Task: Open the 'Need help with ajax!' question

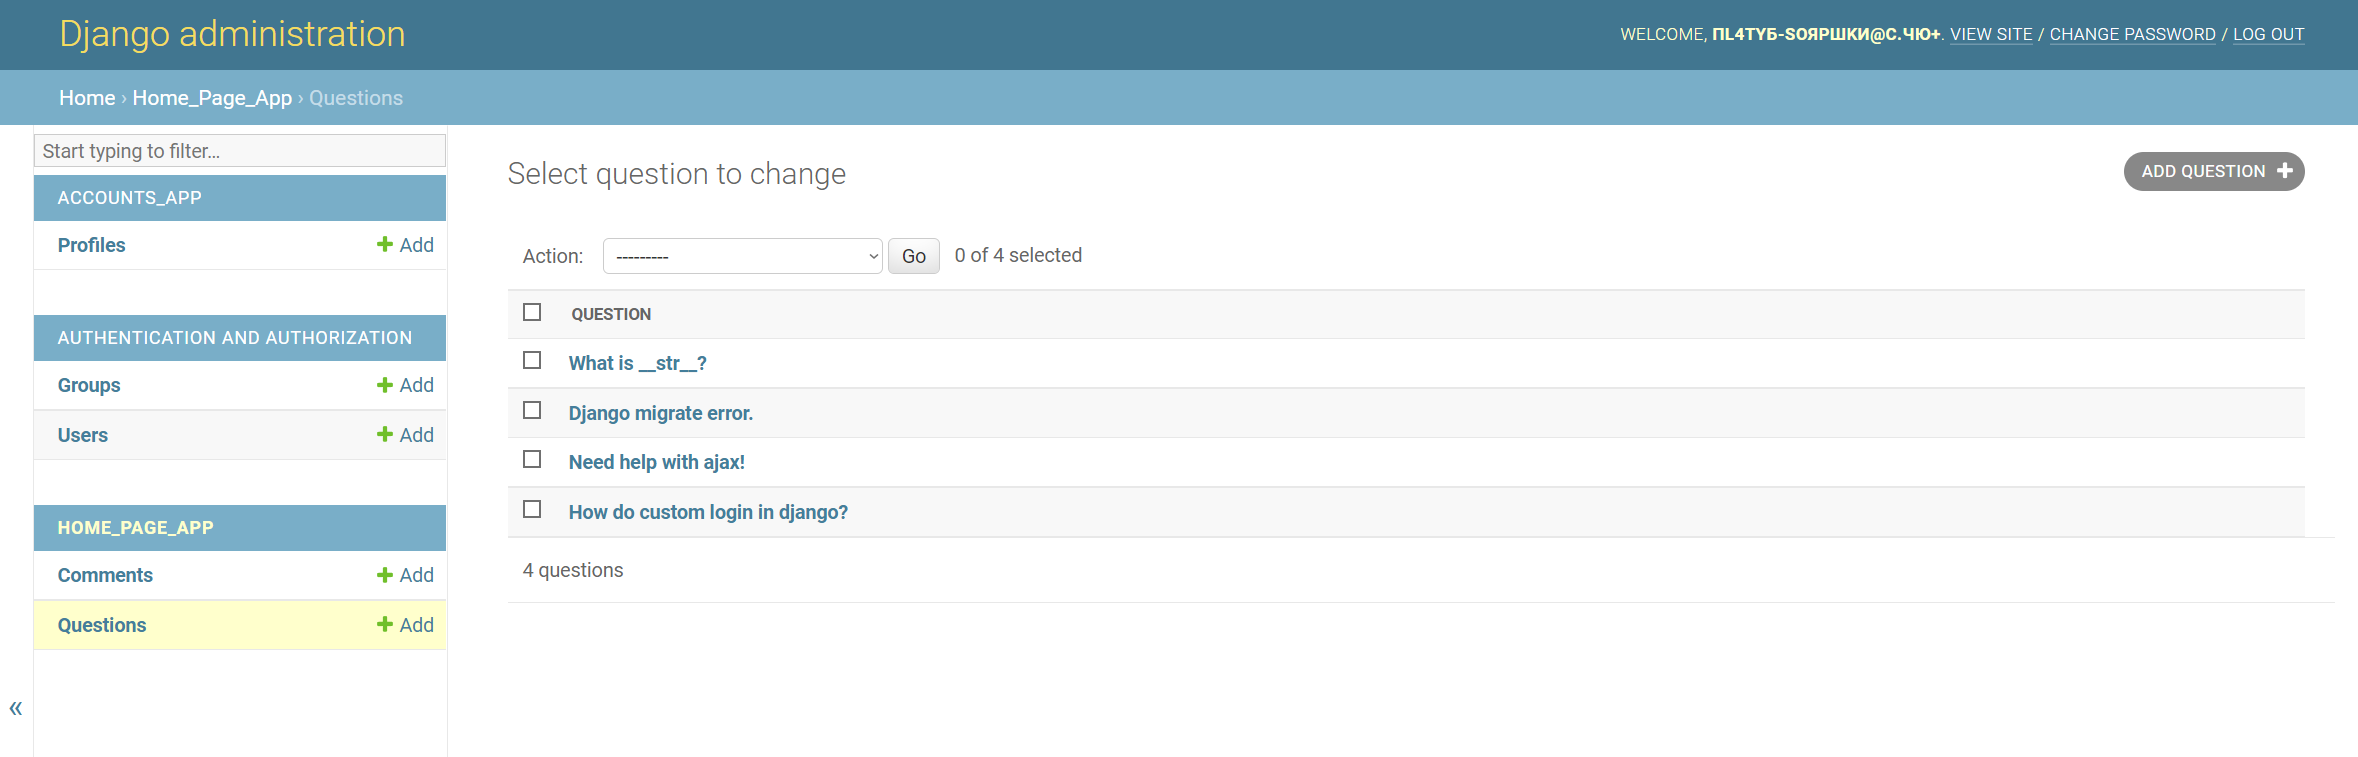Action: click(656, 462)
